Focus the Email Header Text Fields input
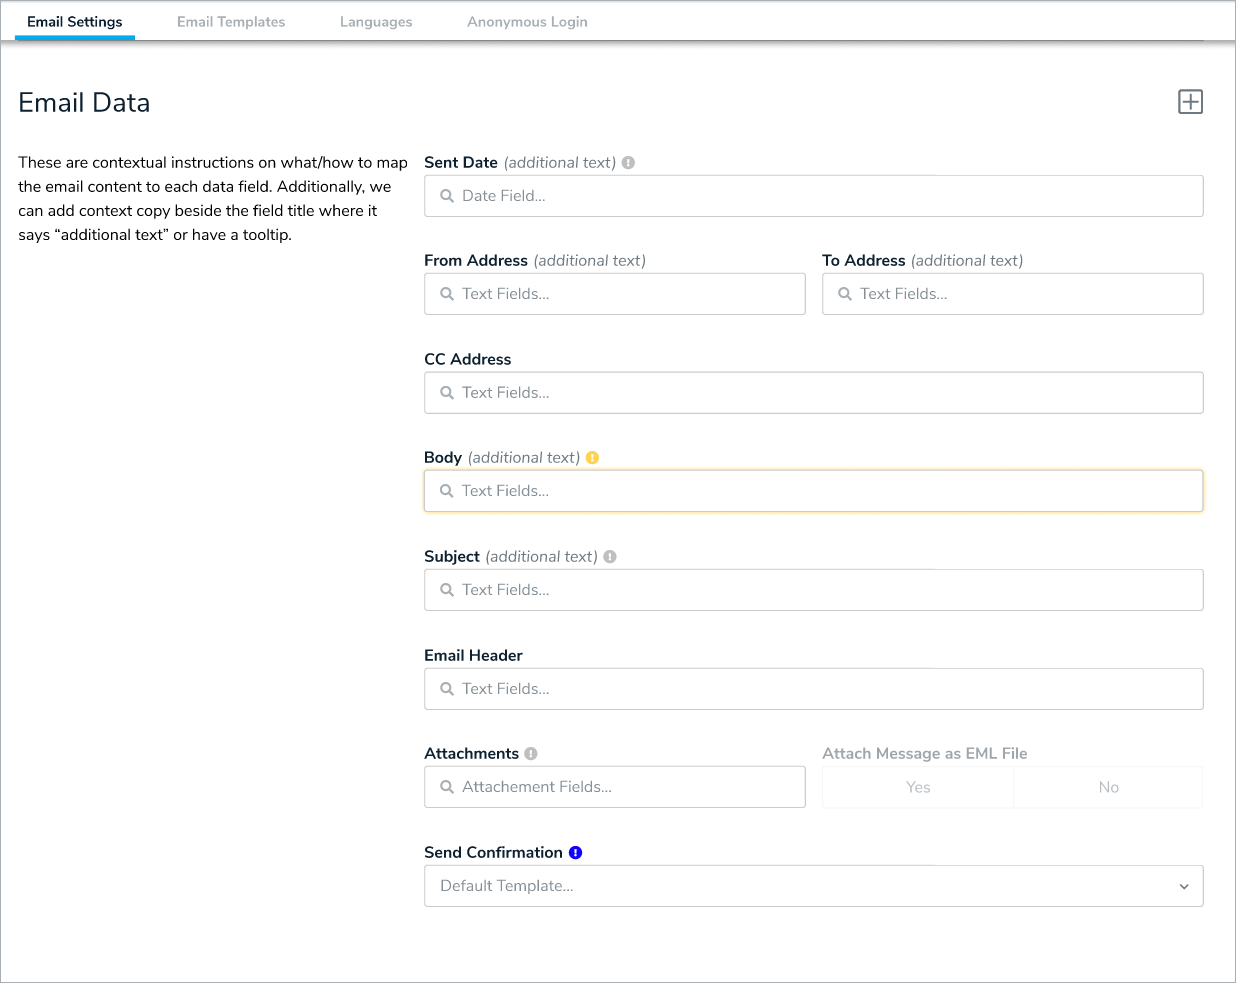The height and width of the screenshot is (983, 1236). pyautogui.click(x=813, y=689)
